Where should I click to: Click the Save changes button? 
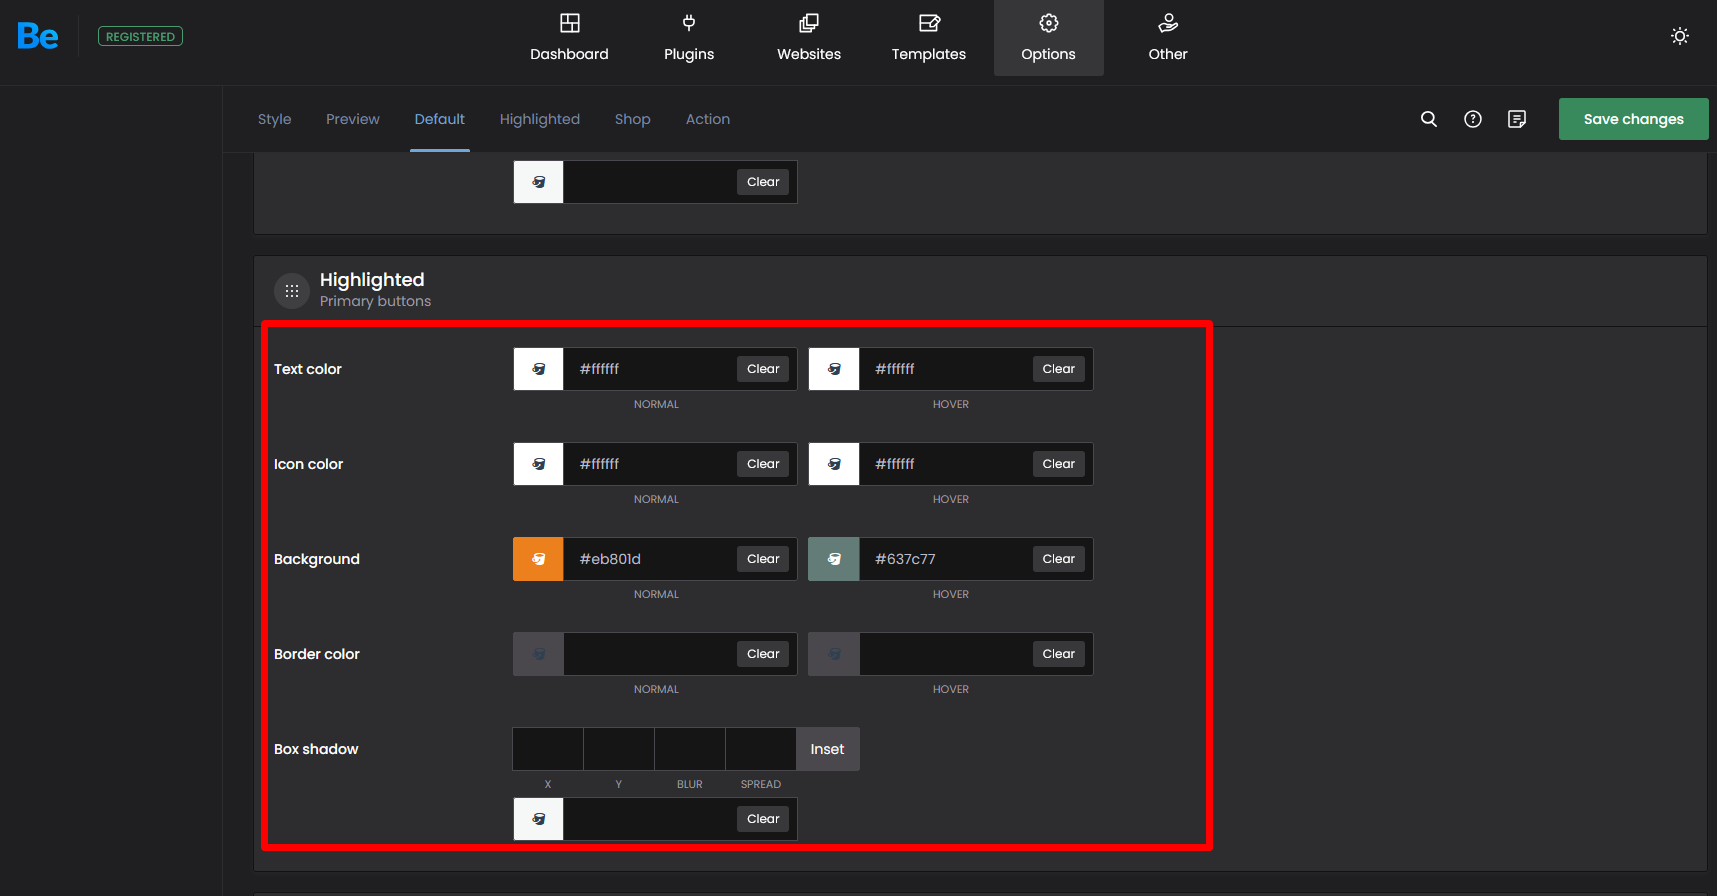tap(1632, 119)
